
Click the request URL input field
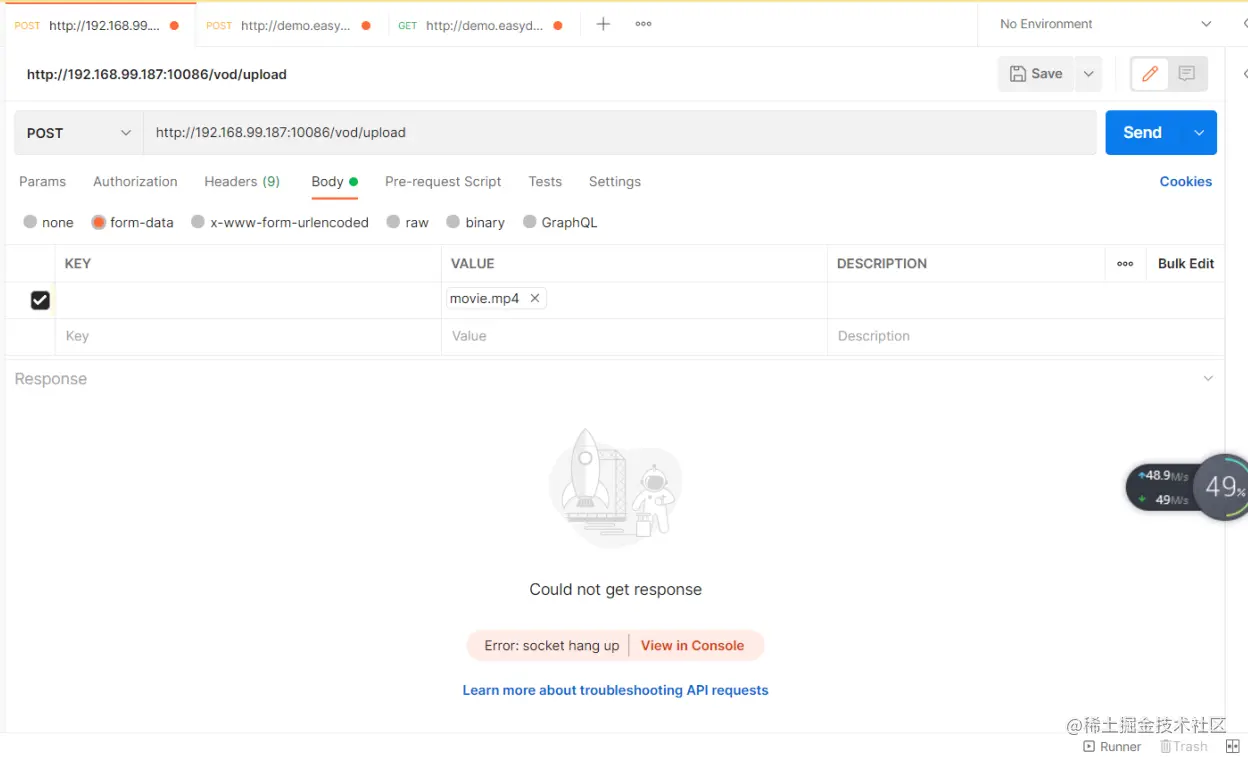coord(620,133)
